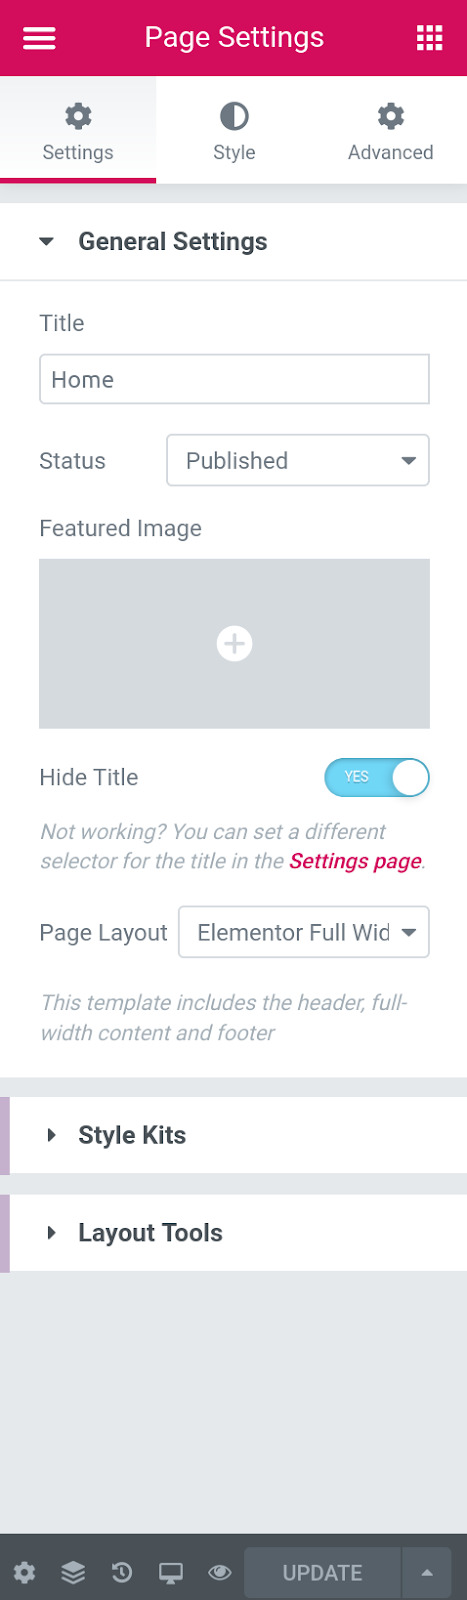The height and width of the screenshot is (1600, 467).
Task: Open the hamburger menu
Action: [39, 38]
